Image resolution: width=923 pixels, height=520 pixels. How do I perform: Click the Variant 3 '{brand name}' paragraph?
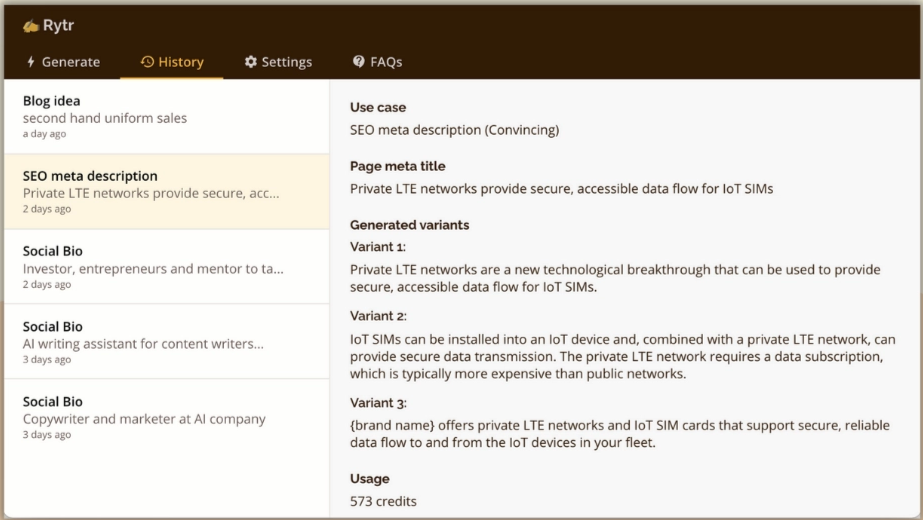[620, 433]
